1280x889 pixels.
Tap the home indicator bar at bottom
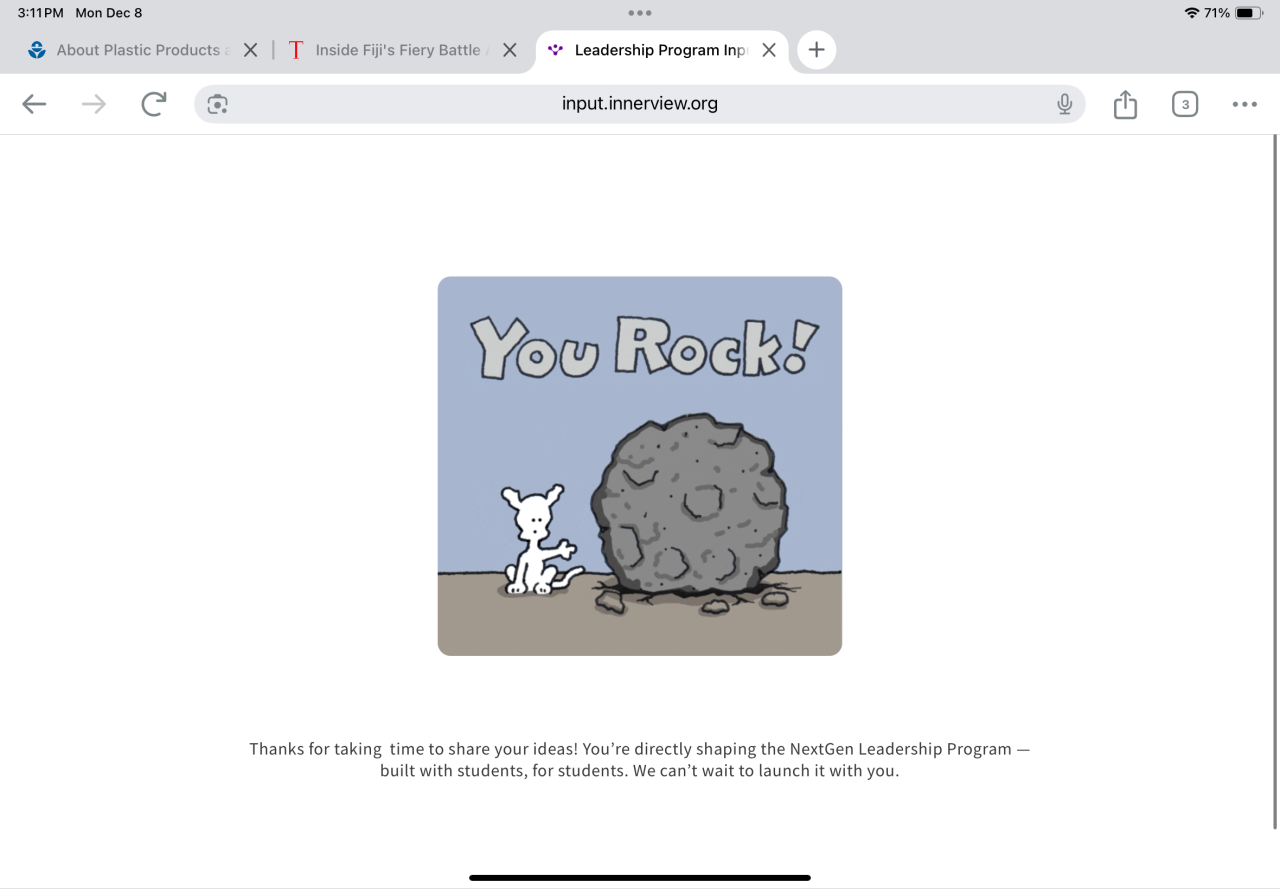coord(640,878)
